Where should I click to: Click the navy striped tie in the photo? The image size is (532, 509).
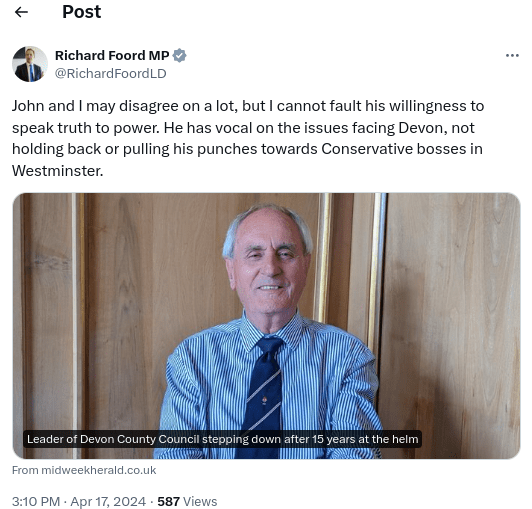(x=265, y=397)
